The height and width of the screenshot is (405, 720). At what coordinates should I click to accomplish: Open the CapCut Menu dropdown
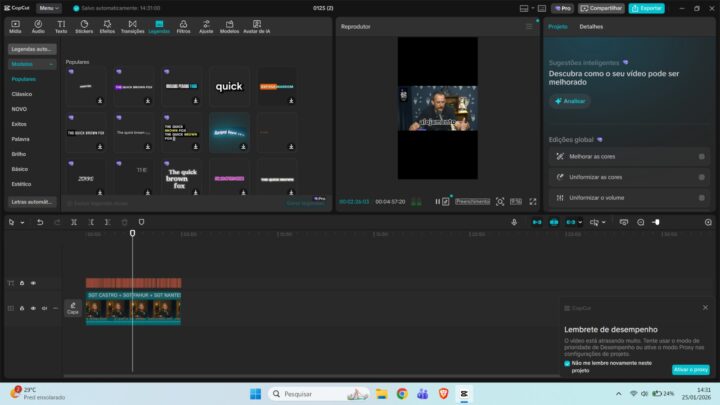click(50, 8)
